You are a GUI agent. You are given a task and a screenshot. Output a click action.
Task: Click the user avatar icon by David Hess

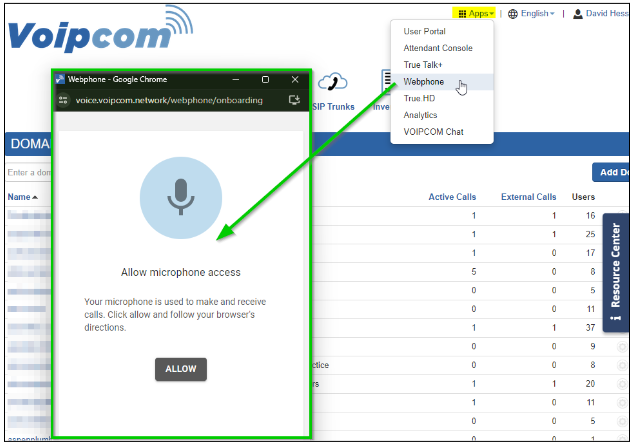pyautogui.click(x=578, y=14)
